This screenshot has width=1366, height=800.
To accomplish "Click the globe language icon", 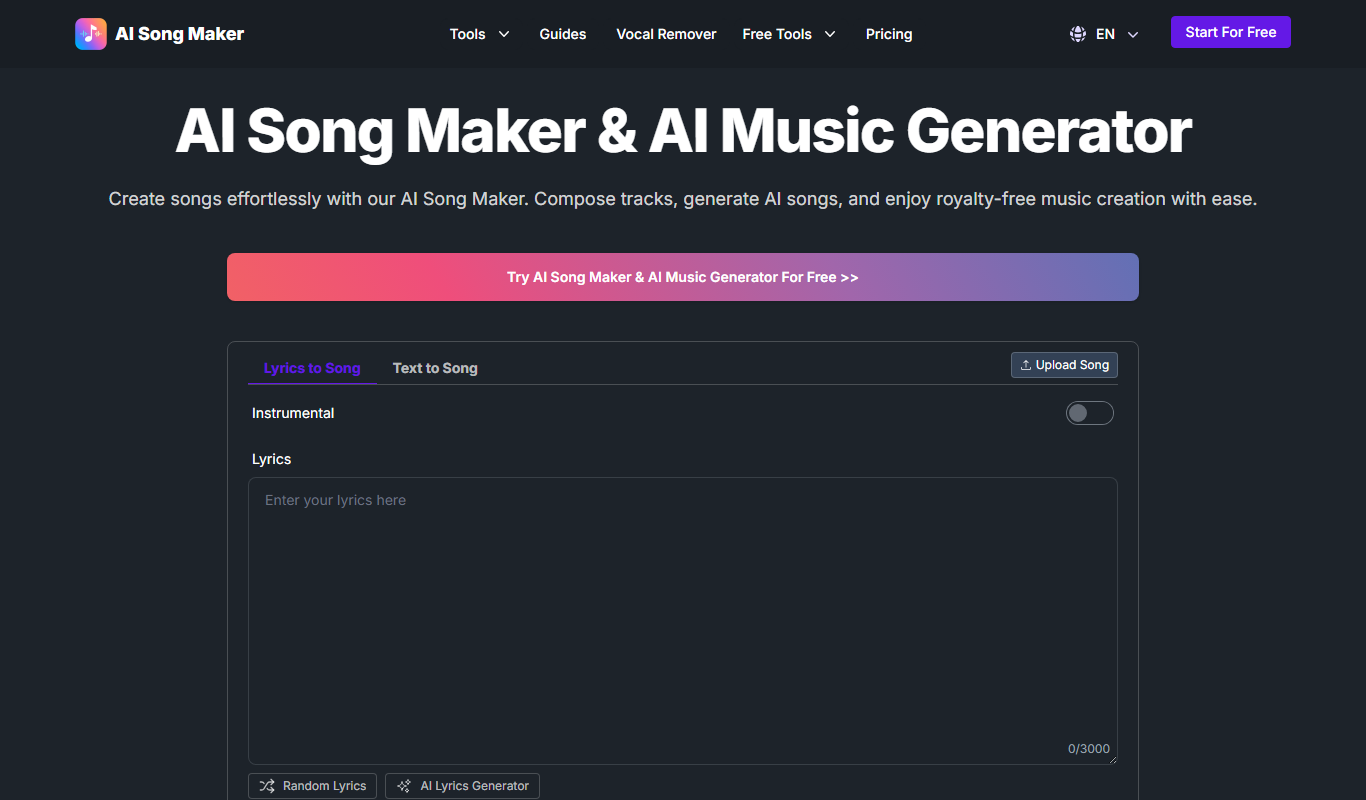I will tap(1077, 34).
